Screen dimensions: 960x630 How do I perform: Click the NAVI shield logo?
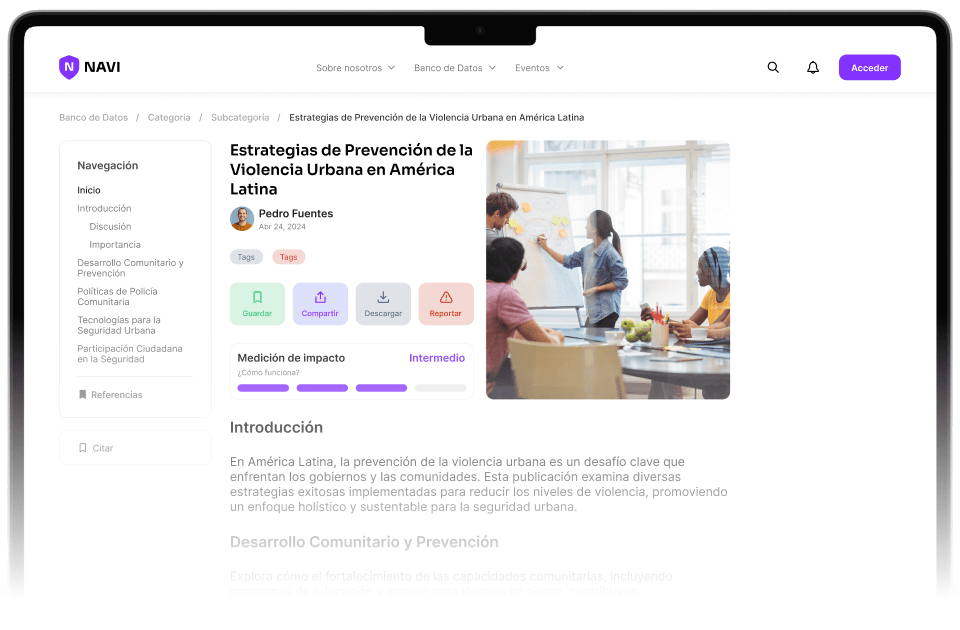[69, 67]
